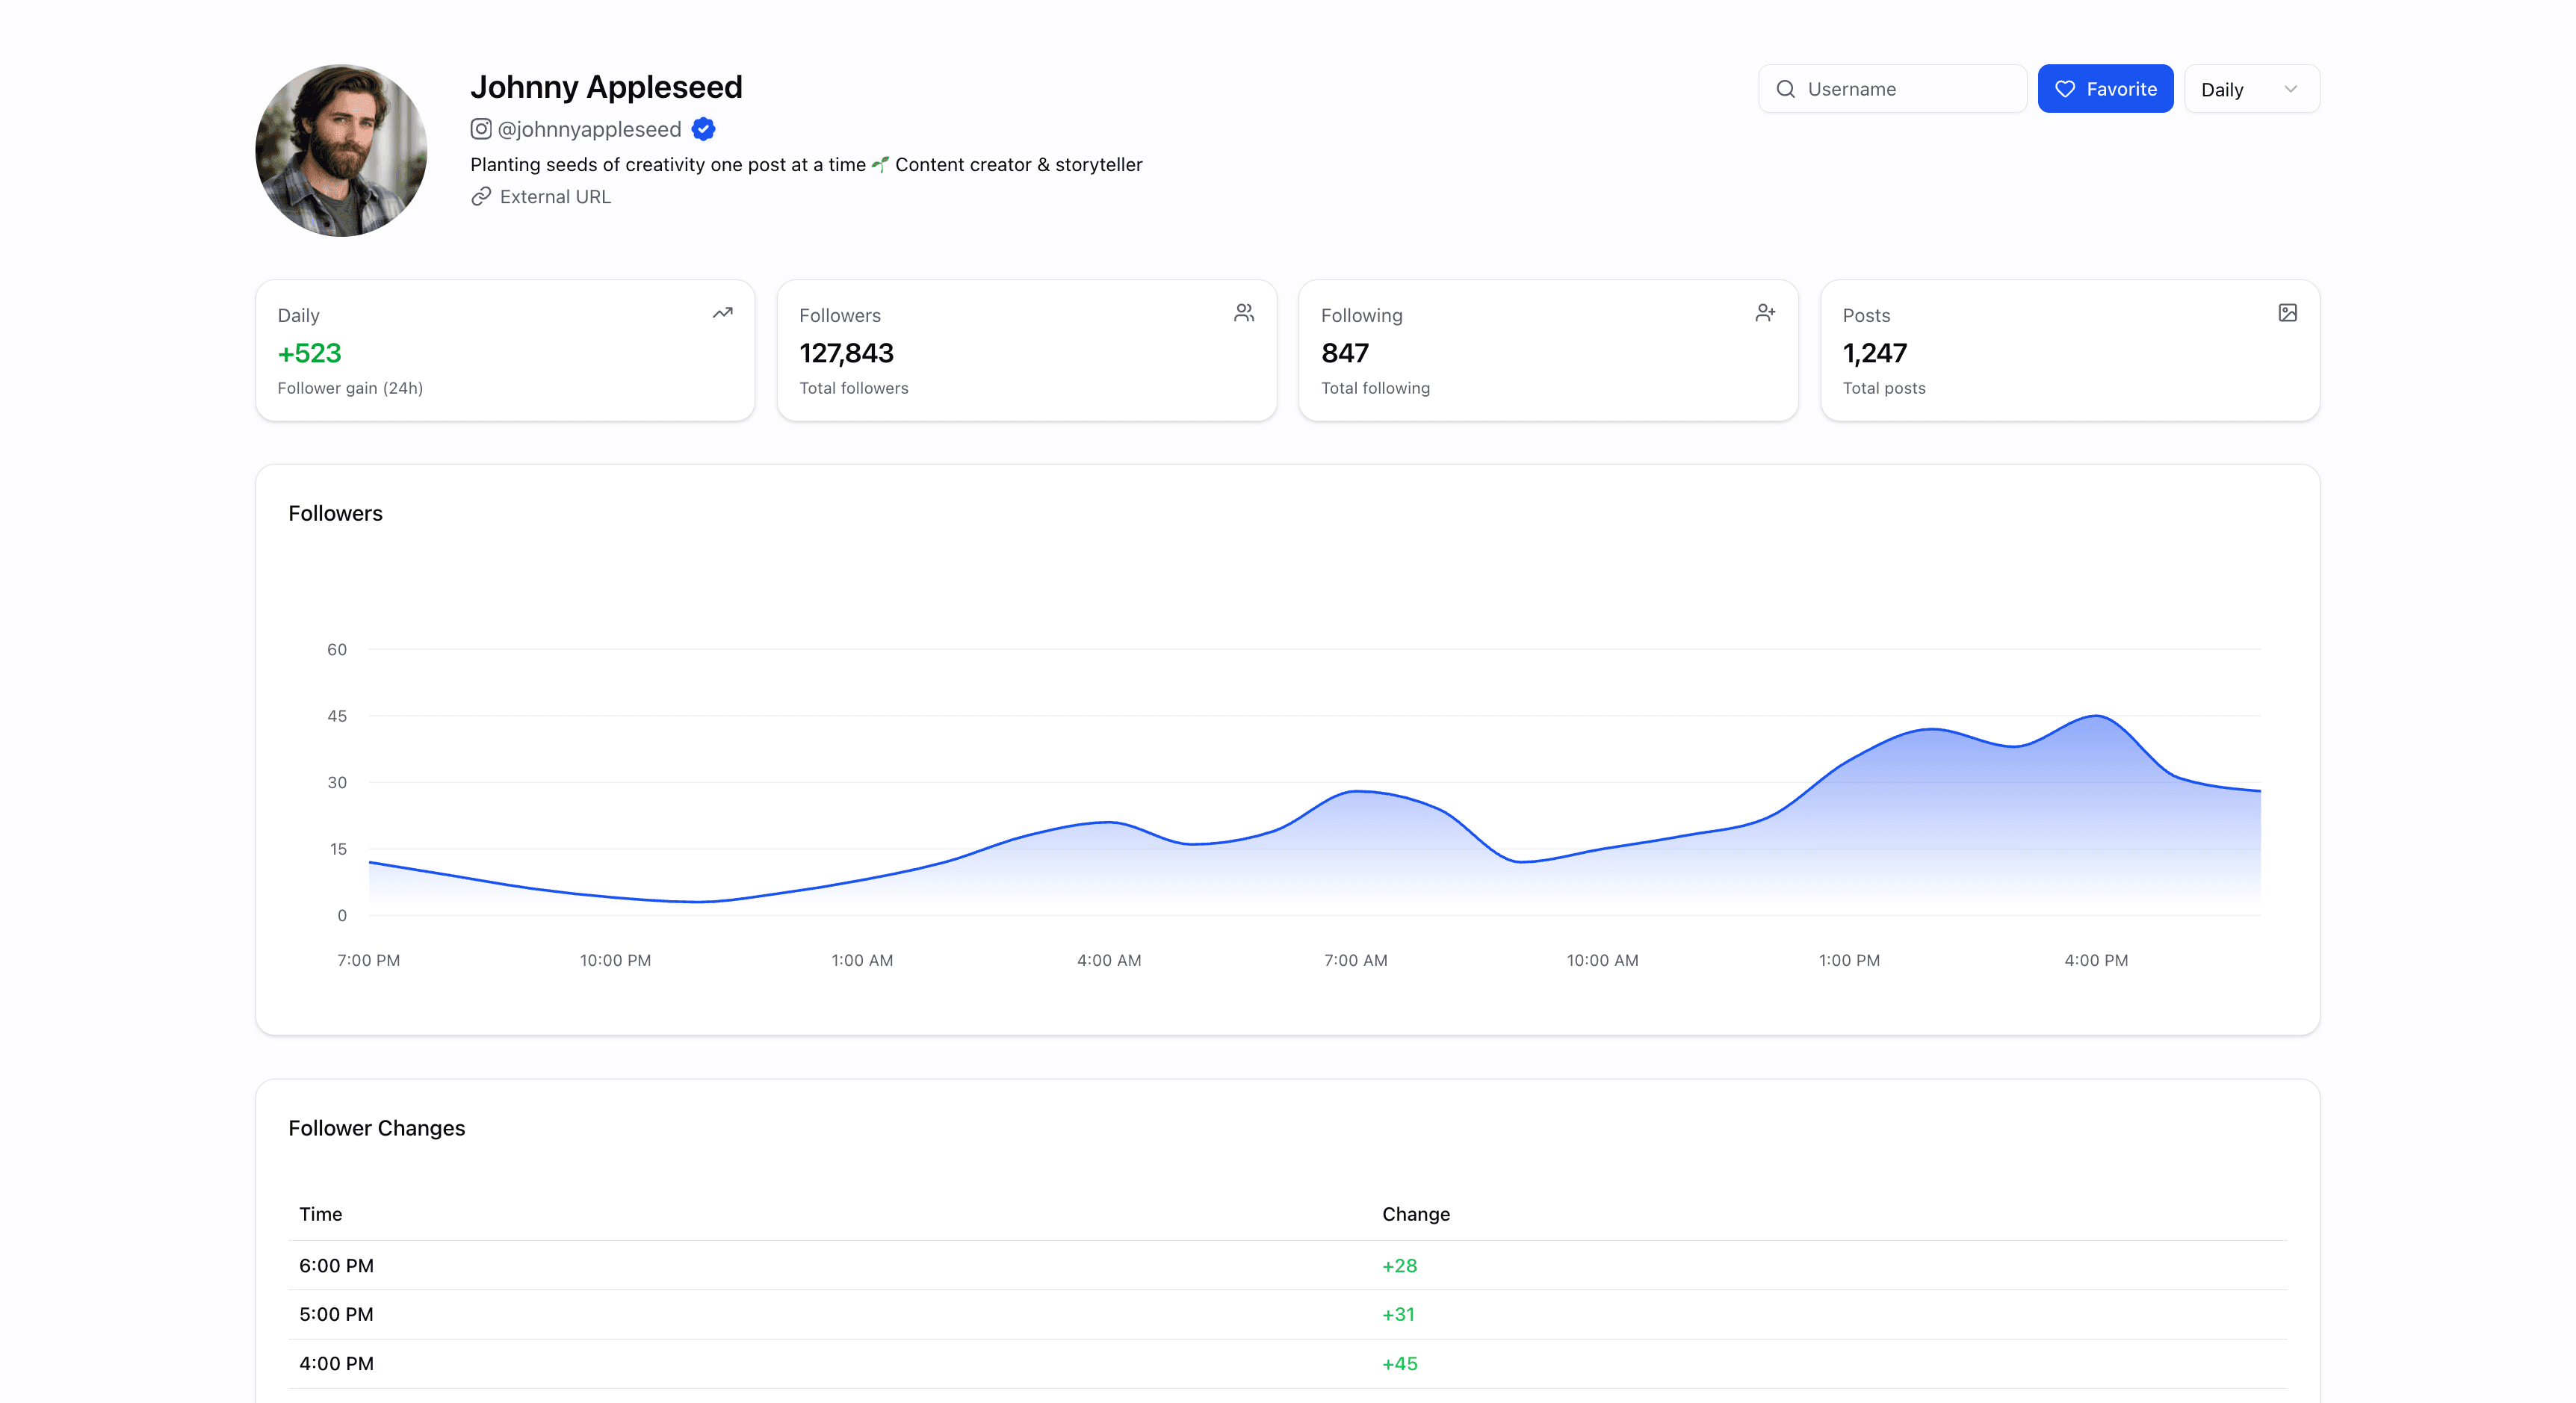Click the chevron arrow of Daily dropdown

click(2290, 89)
